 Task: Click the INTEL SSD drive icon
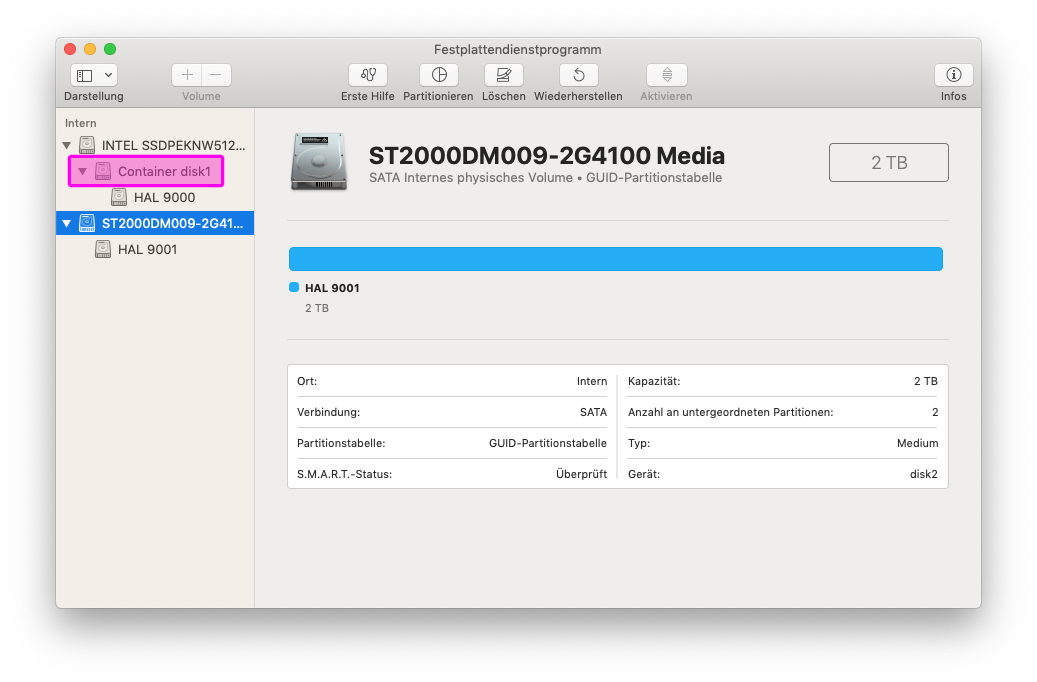87,145
